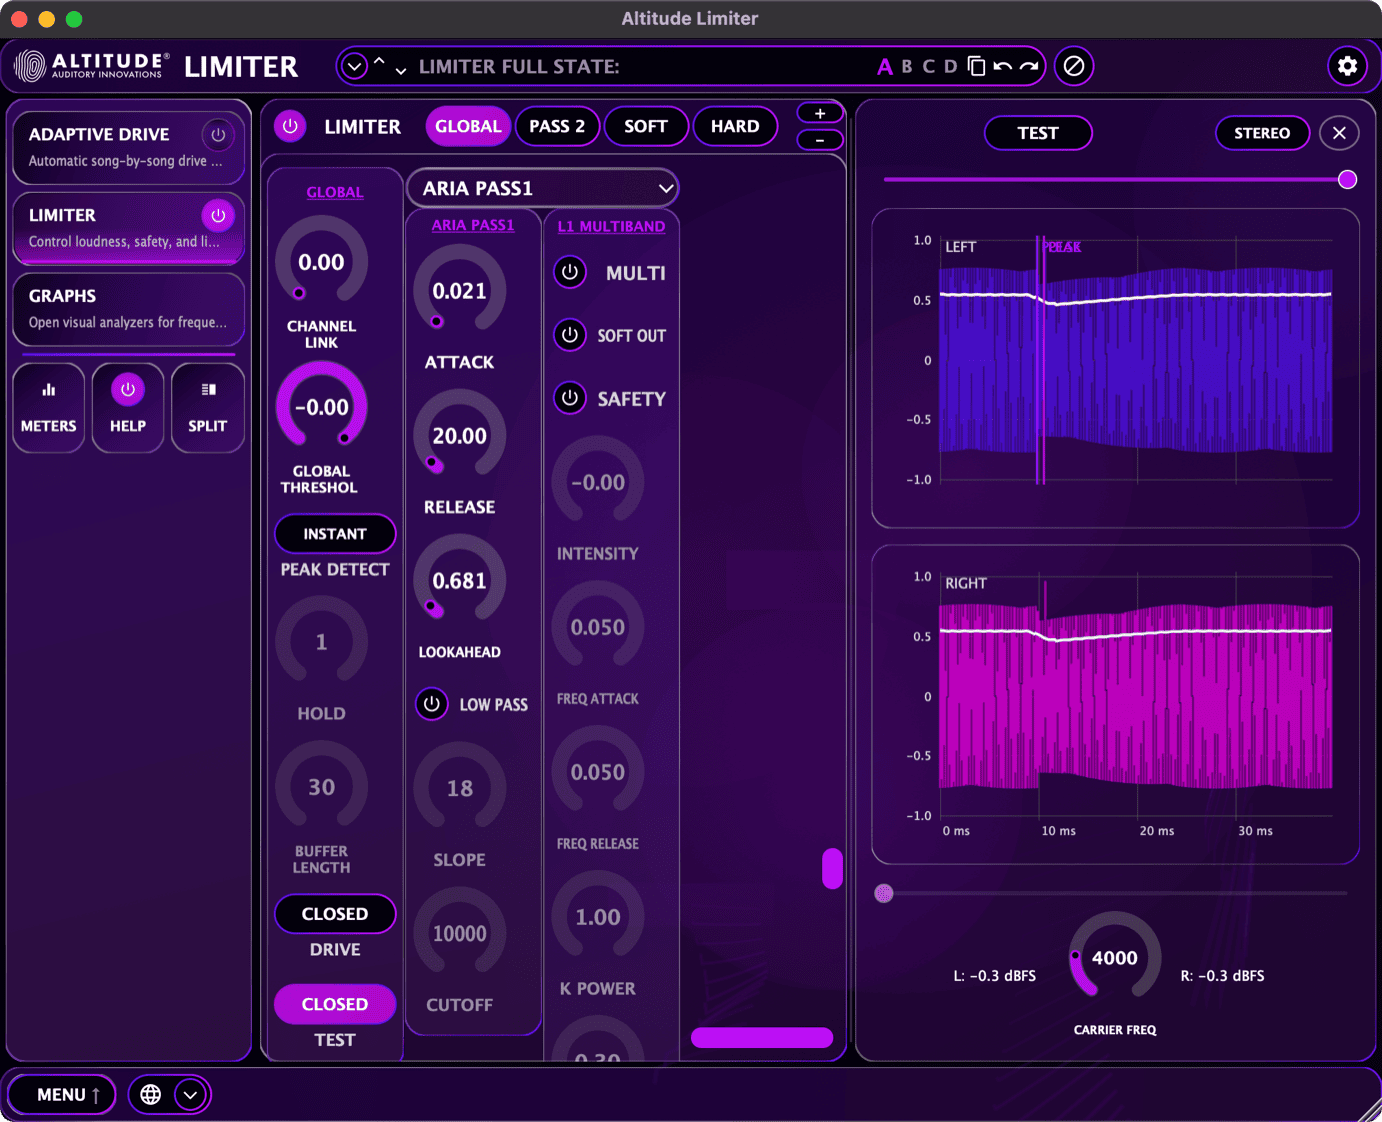This screenshot has height=1122, width=1382.
Task: Click the plus button to add pass
Action: pyautogui.click(x=820, y=113)
